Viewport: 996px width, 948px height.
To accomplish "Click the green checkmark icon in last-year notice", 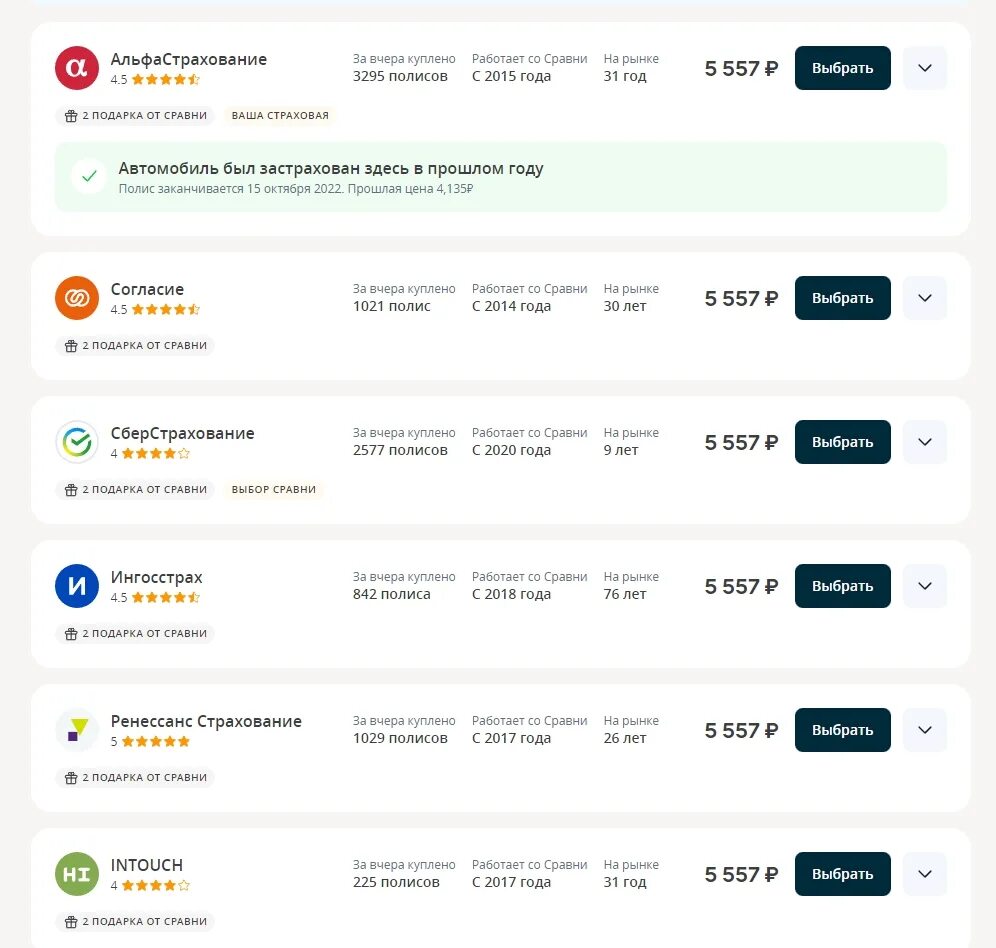I will pyautogui.click(x=89, y=176).
